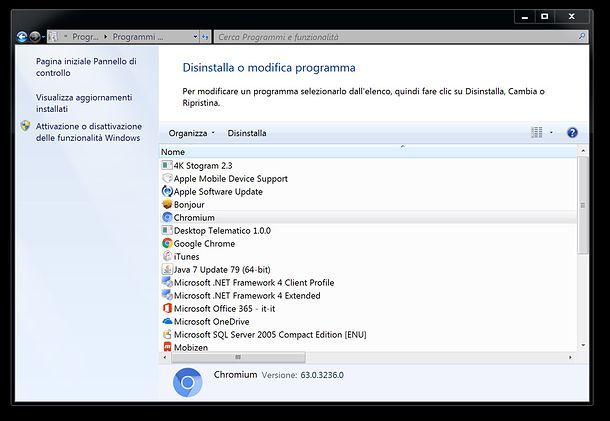Viewport: 610px width, 421px height.
Task: Select the Google Chrome entry text
Action: (x=204, y=244)
